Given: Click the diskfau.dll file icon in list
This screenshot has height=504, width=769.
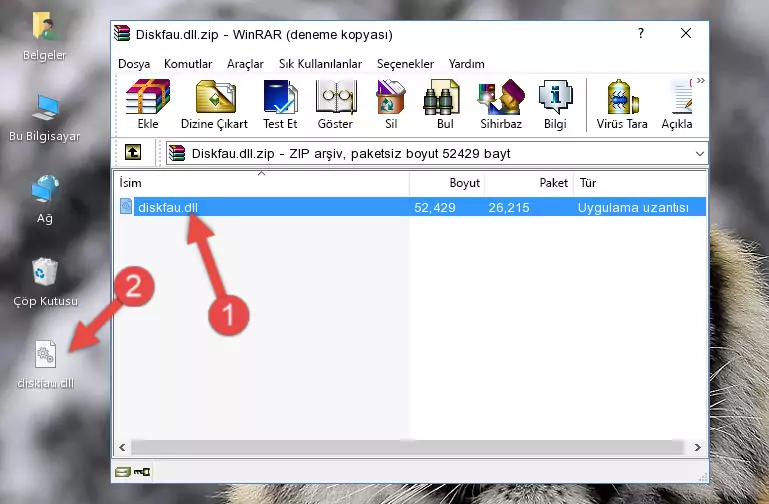Looking at the screenshot, I should pyautogui.click(x=126, y=206).
